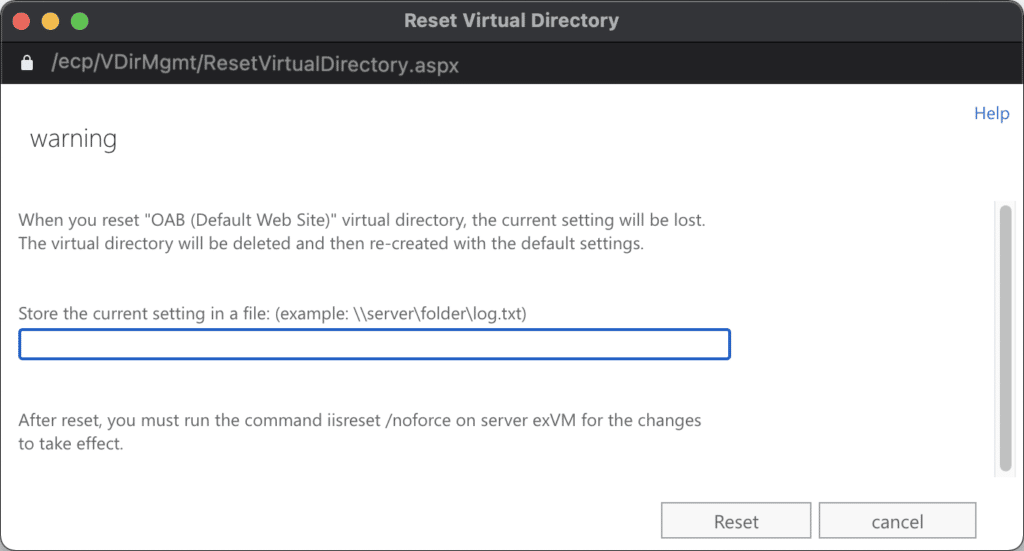Viewport: 1024px width, 551px height.
Task: Click the scrollbar track below the thumb
Action: tap(1006, 474)
